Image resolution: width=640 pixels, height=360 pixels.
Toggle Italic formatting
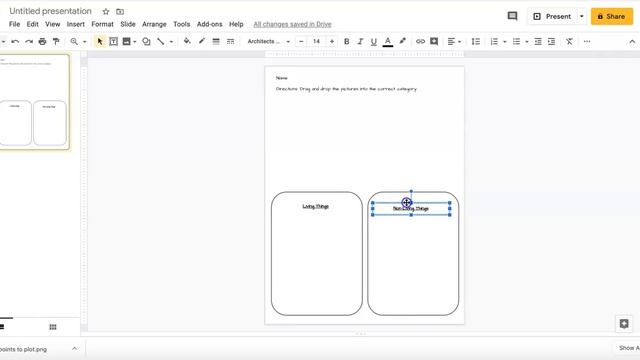(360, 42)
